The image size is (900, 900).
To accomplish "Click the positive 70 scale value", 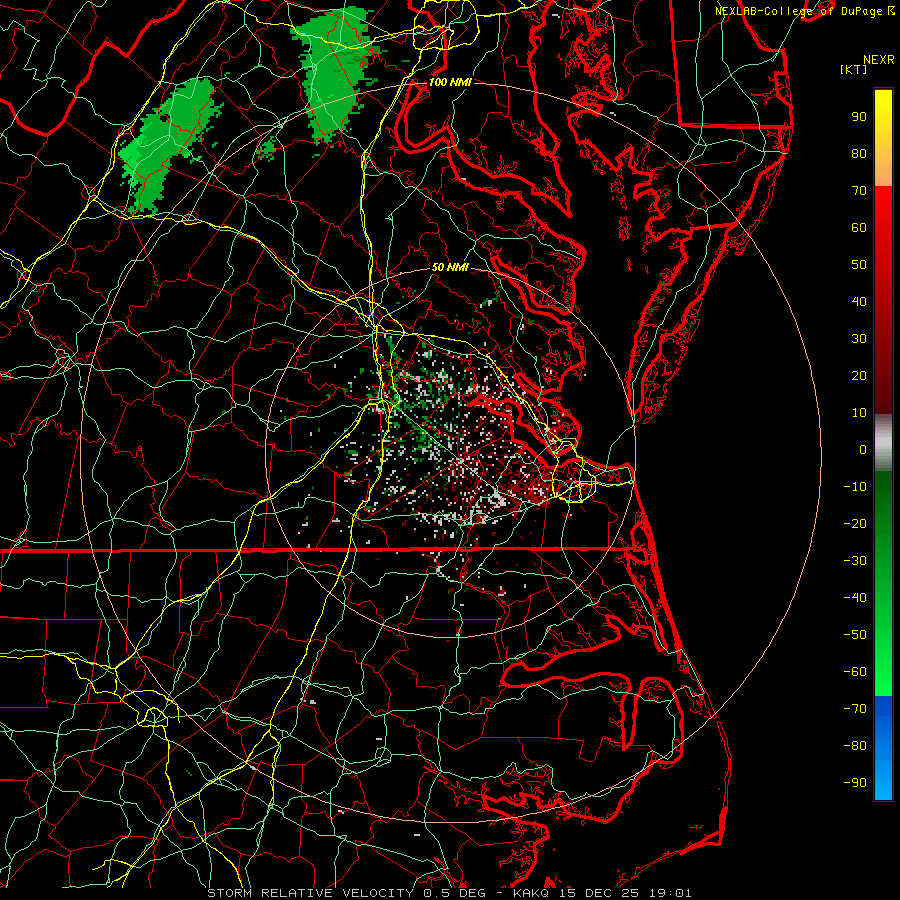I will (x=859, y=191).
